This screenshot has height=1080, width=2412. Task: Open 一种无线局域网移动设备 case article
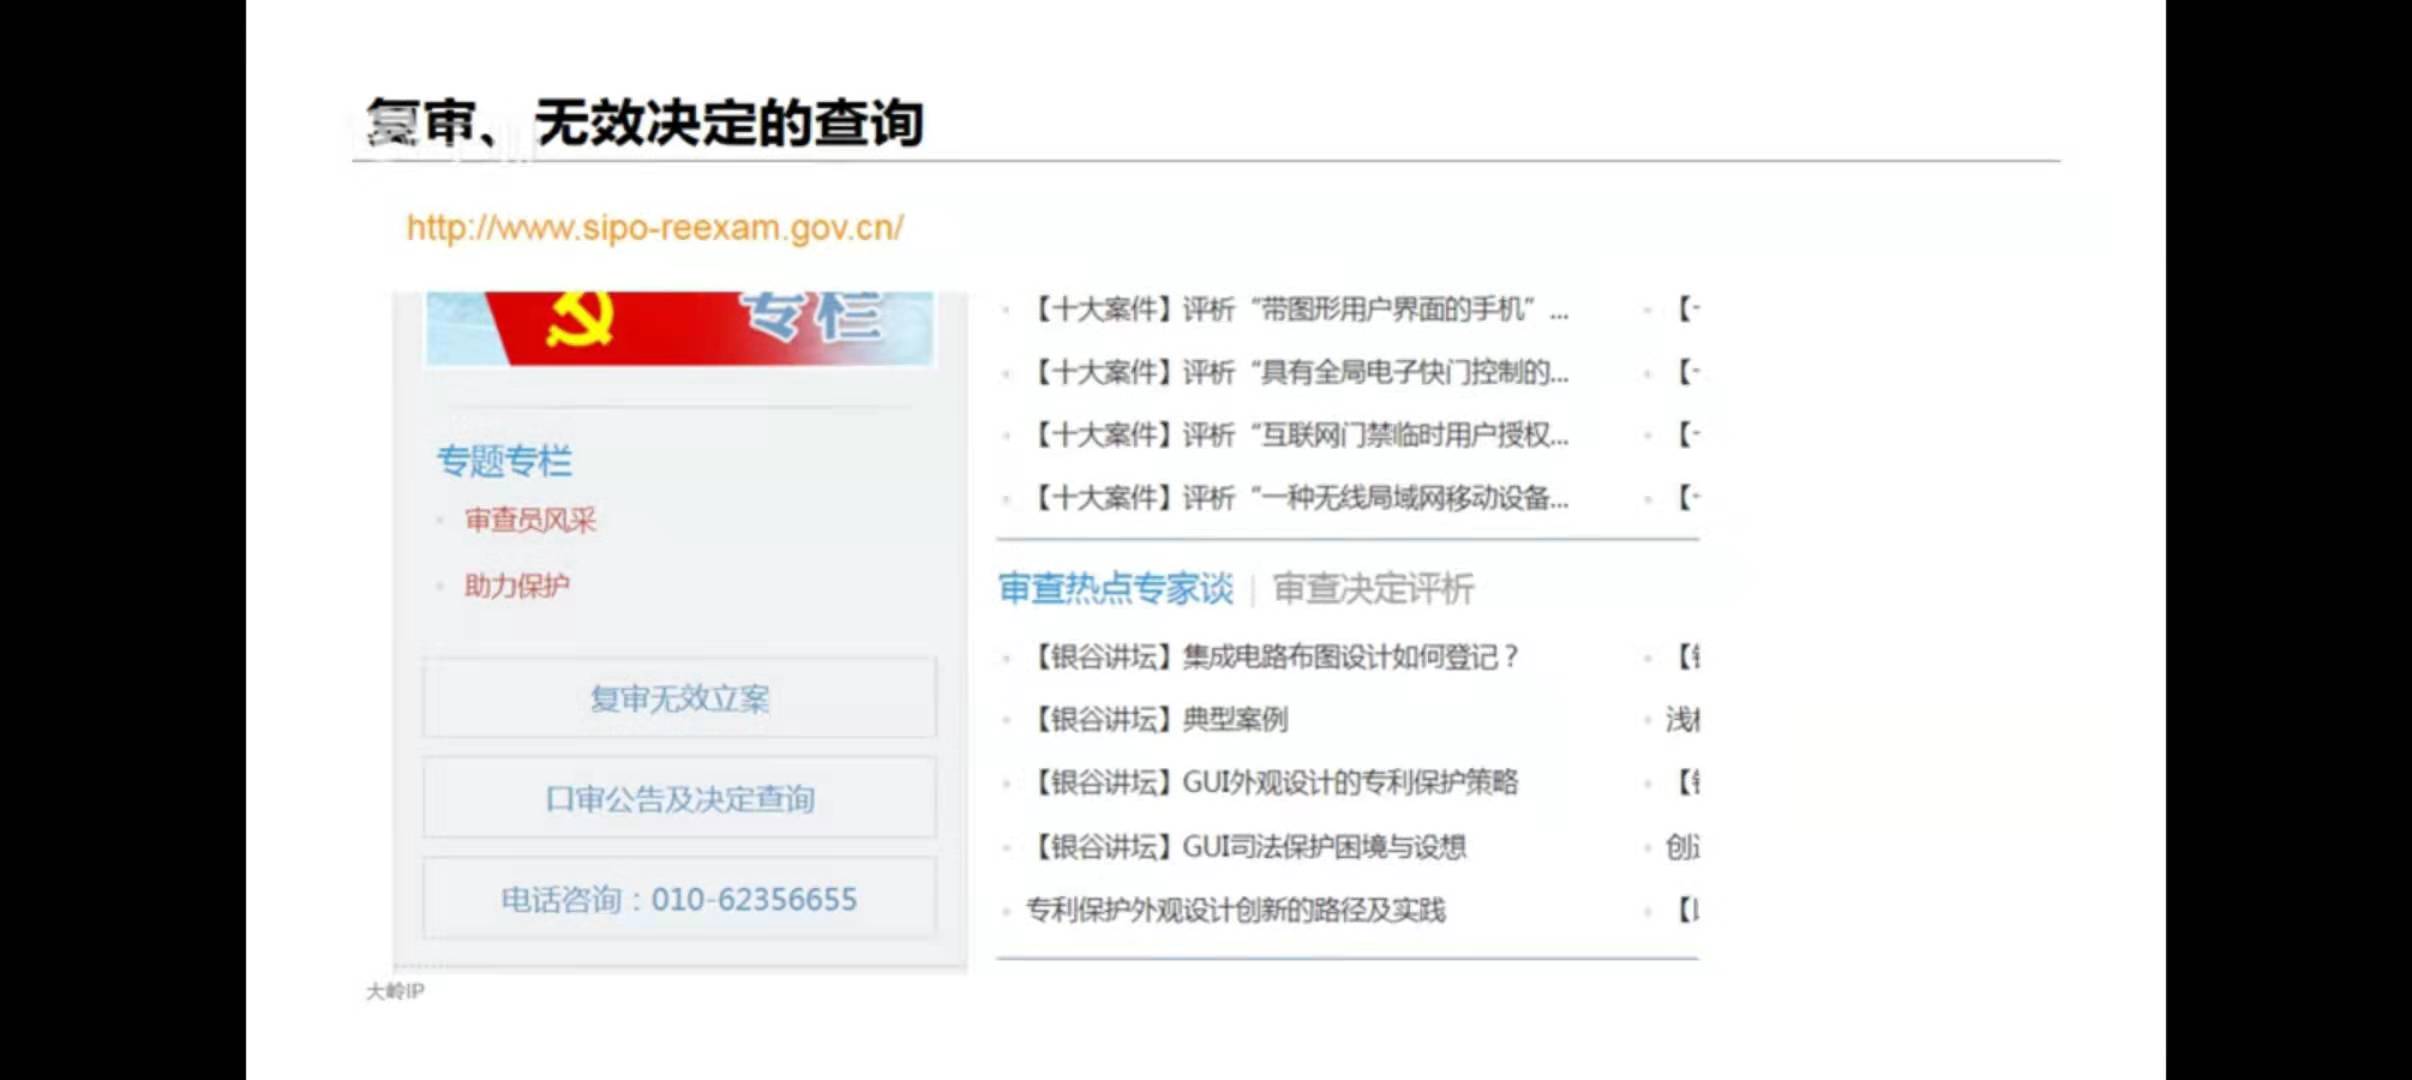click(1300, 497)
